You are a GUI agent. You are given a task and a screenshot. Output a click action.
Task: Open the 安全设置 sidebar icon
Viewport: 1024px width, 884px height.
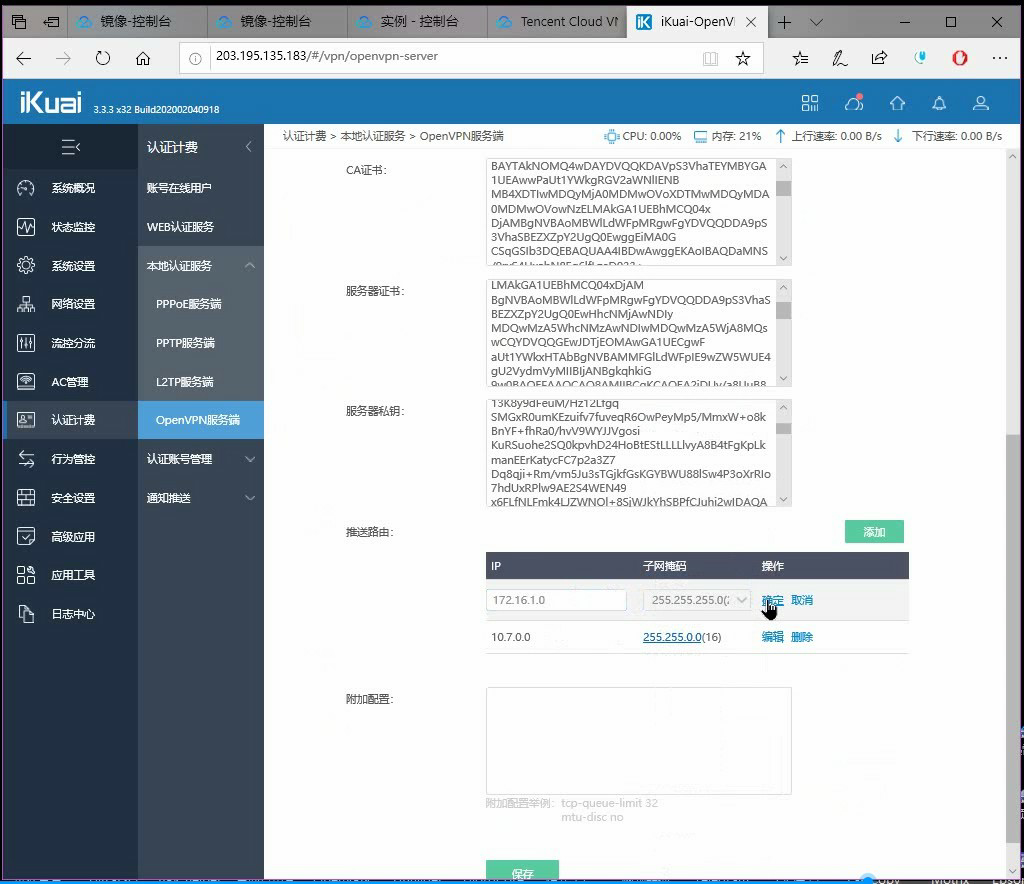click(26, 498)
